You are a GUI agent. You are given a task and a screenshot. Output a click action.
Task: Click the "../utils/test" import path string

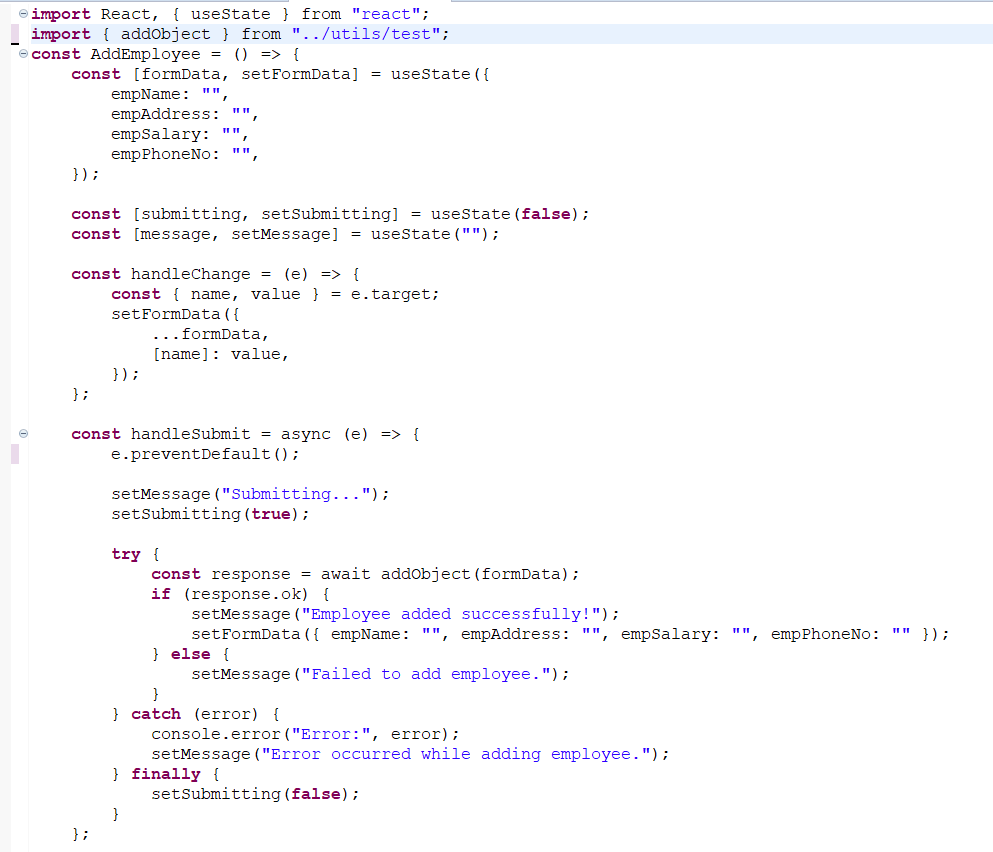(365, 34)
